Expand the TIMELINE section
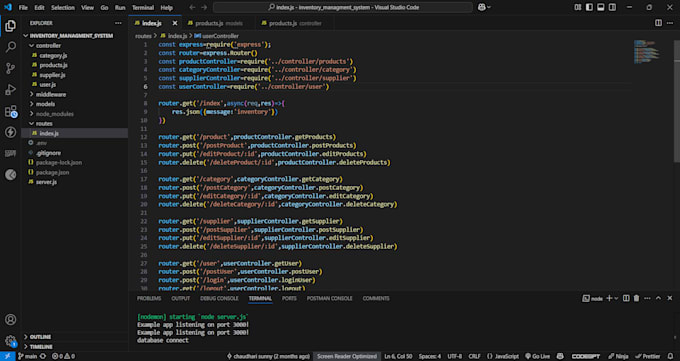The image size is (680, 361). pos(41,347)
